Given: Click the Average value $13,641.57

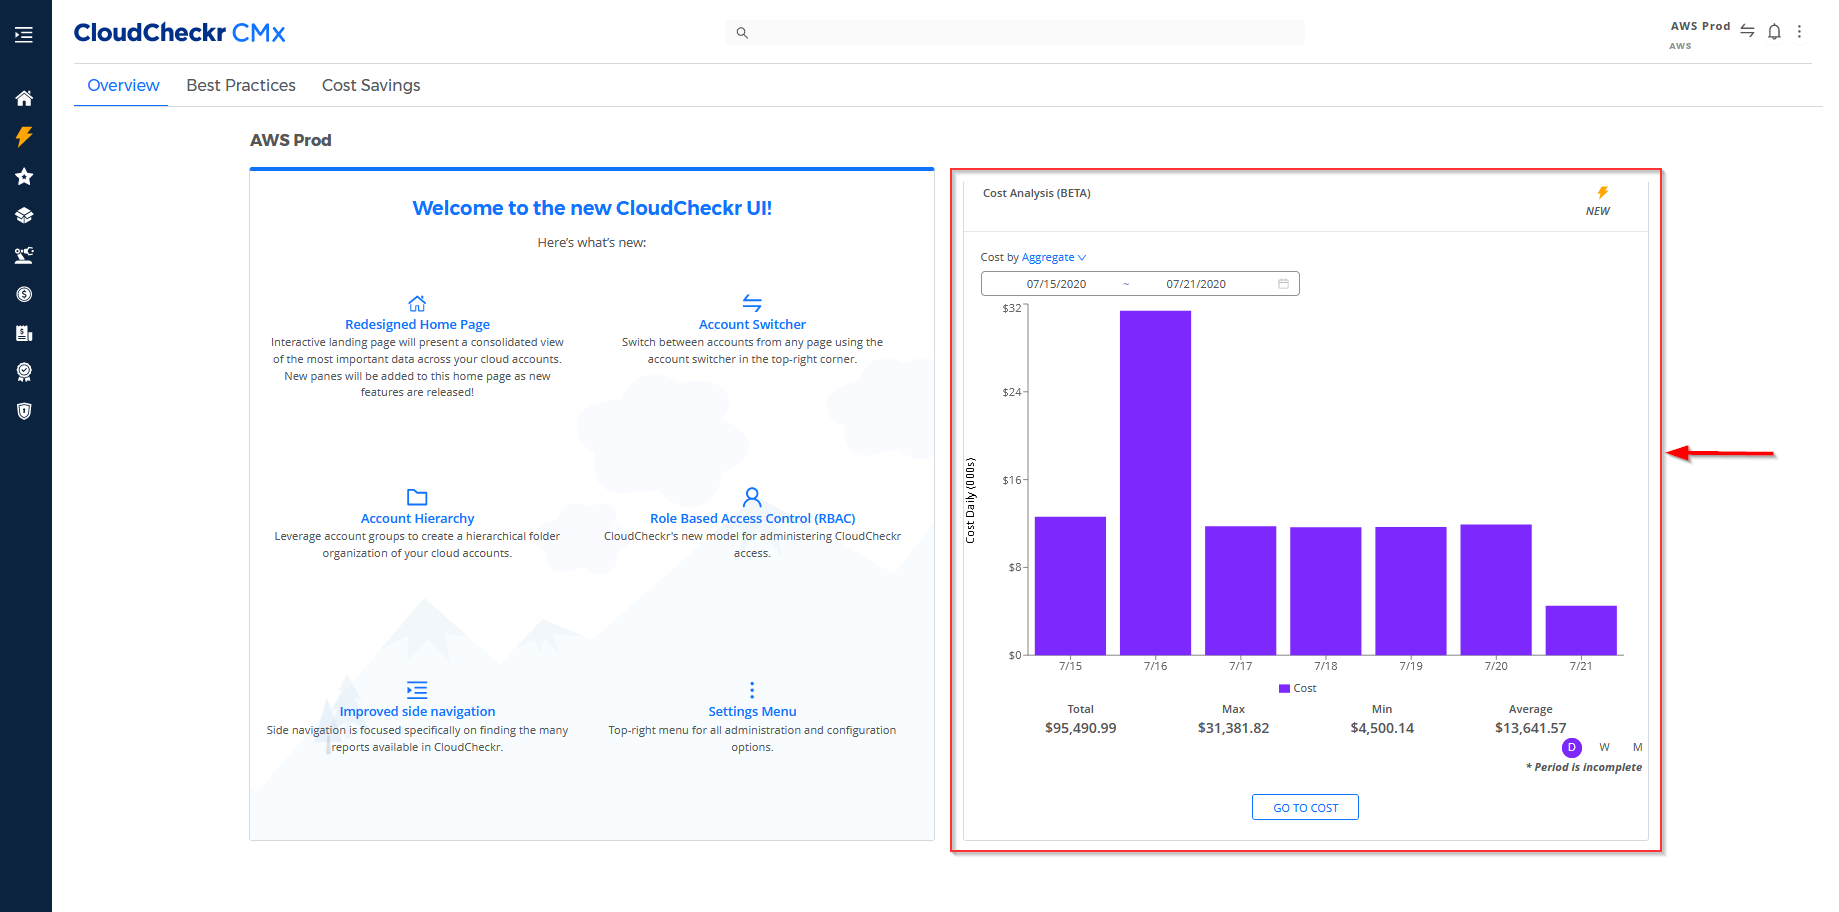Looking at the screenshot, I should tap(1530, 728).
